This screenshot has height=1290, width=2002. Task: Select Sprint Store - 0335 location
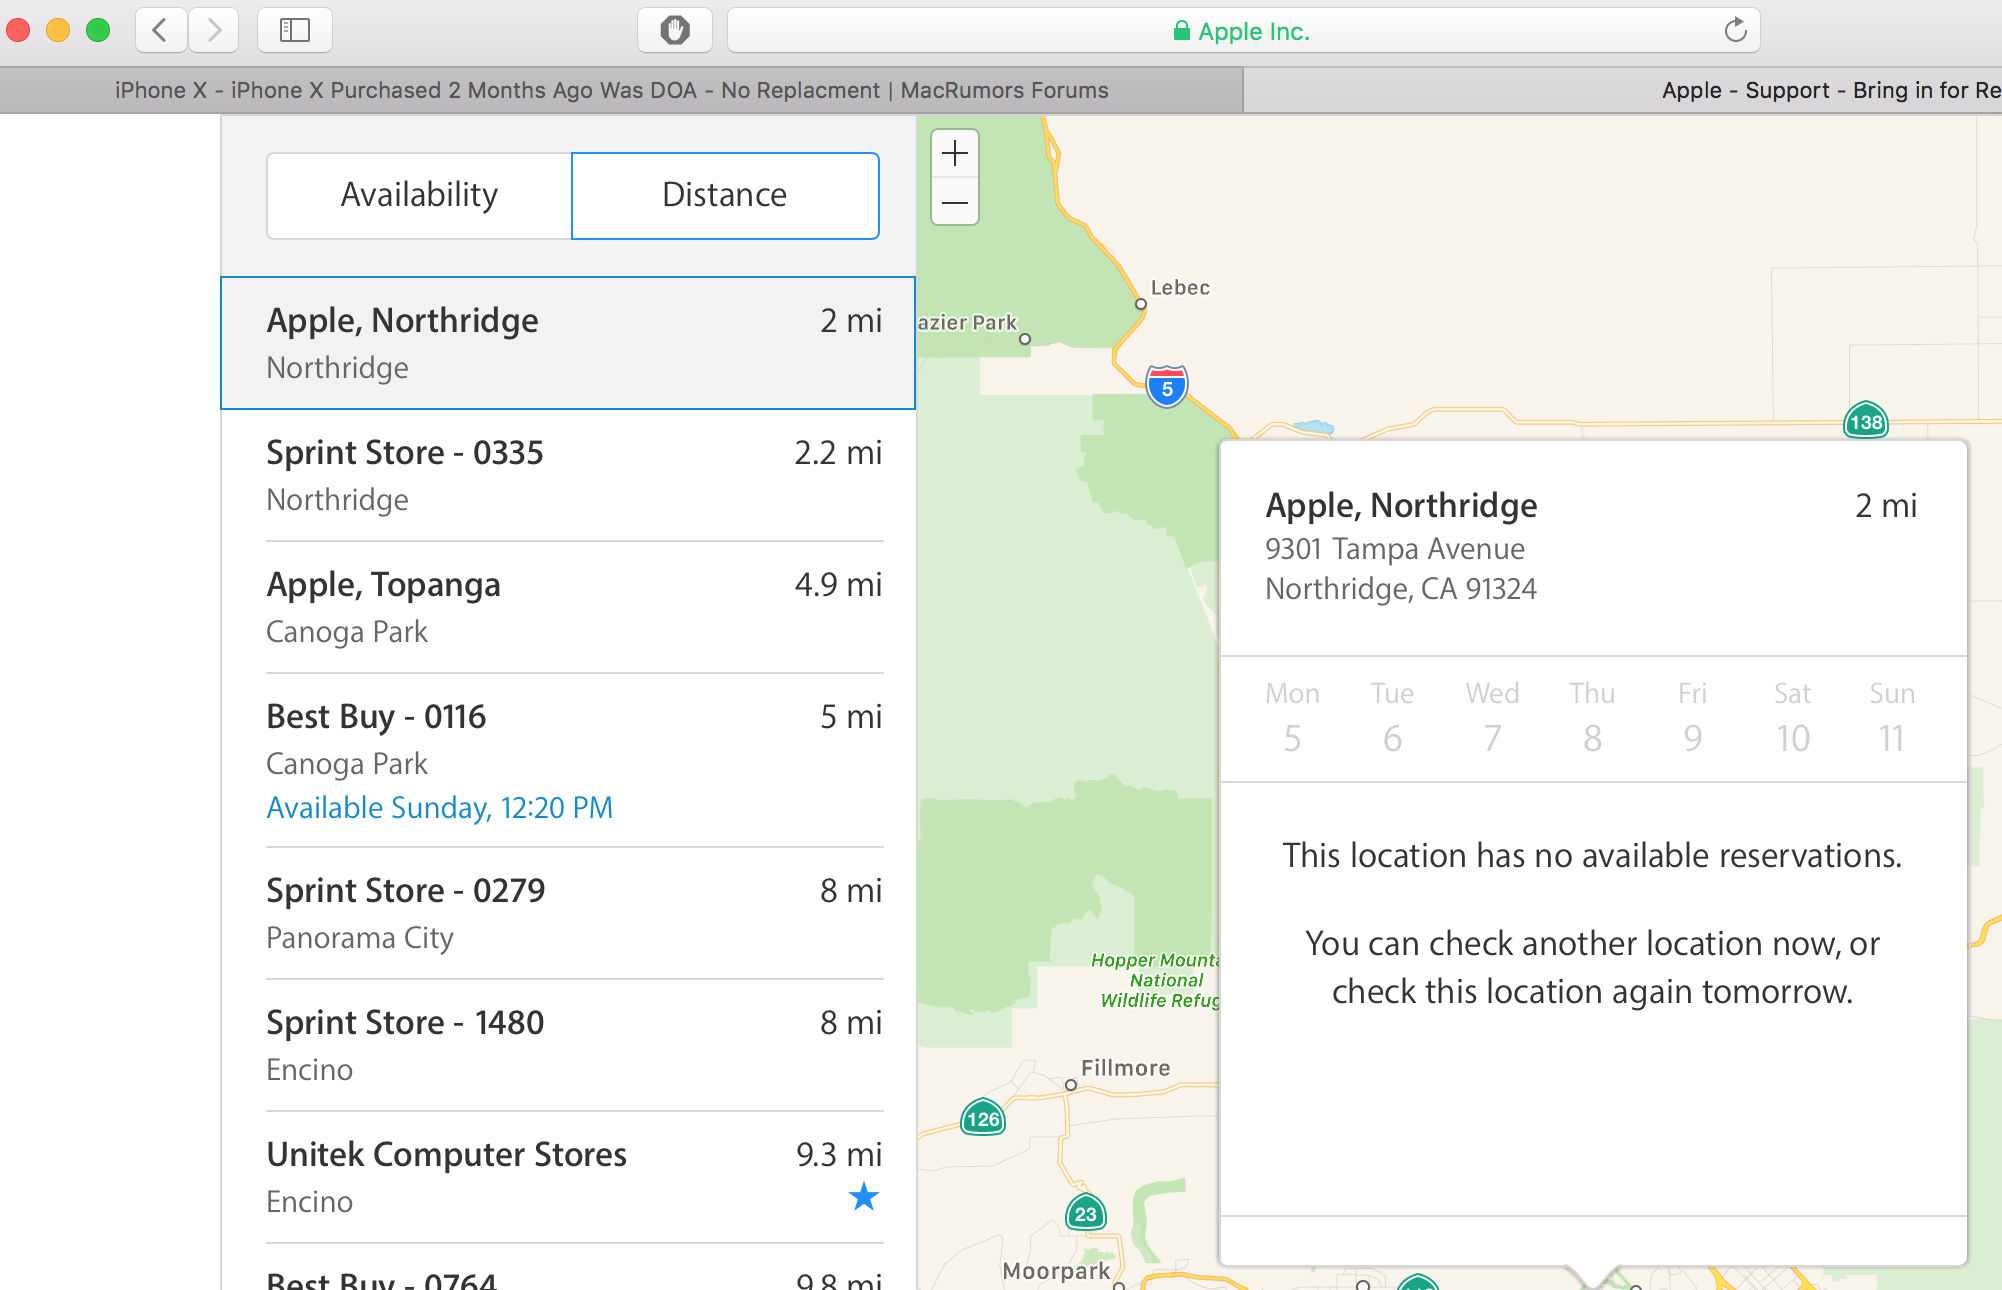point(568,475)
